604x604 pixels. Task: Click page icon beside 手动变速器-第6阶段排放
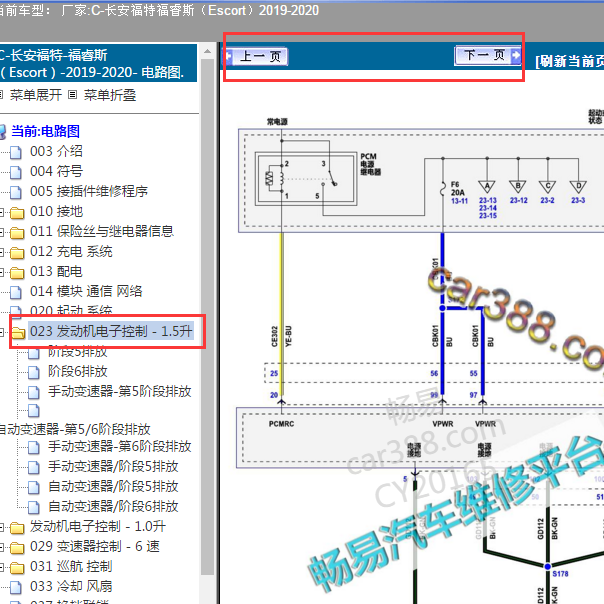34,448
